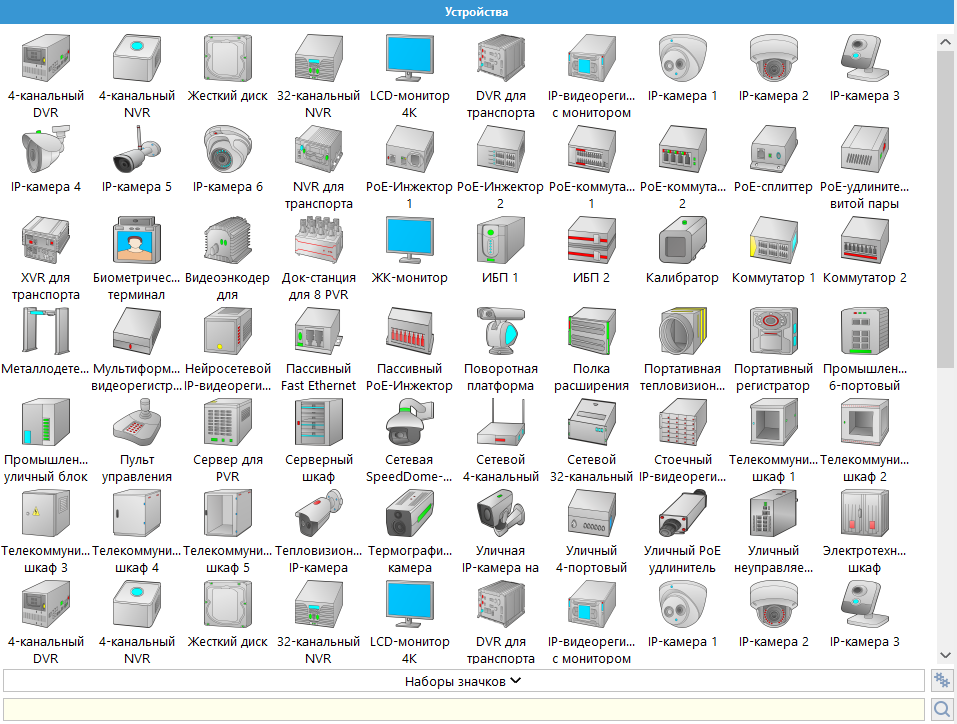Pick the IP-камера 6 dome camera

tap(228, 150)
